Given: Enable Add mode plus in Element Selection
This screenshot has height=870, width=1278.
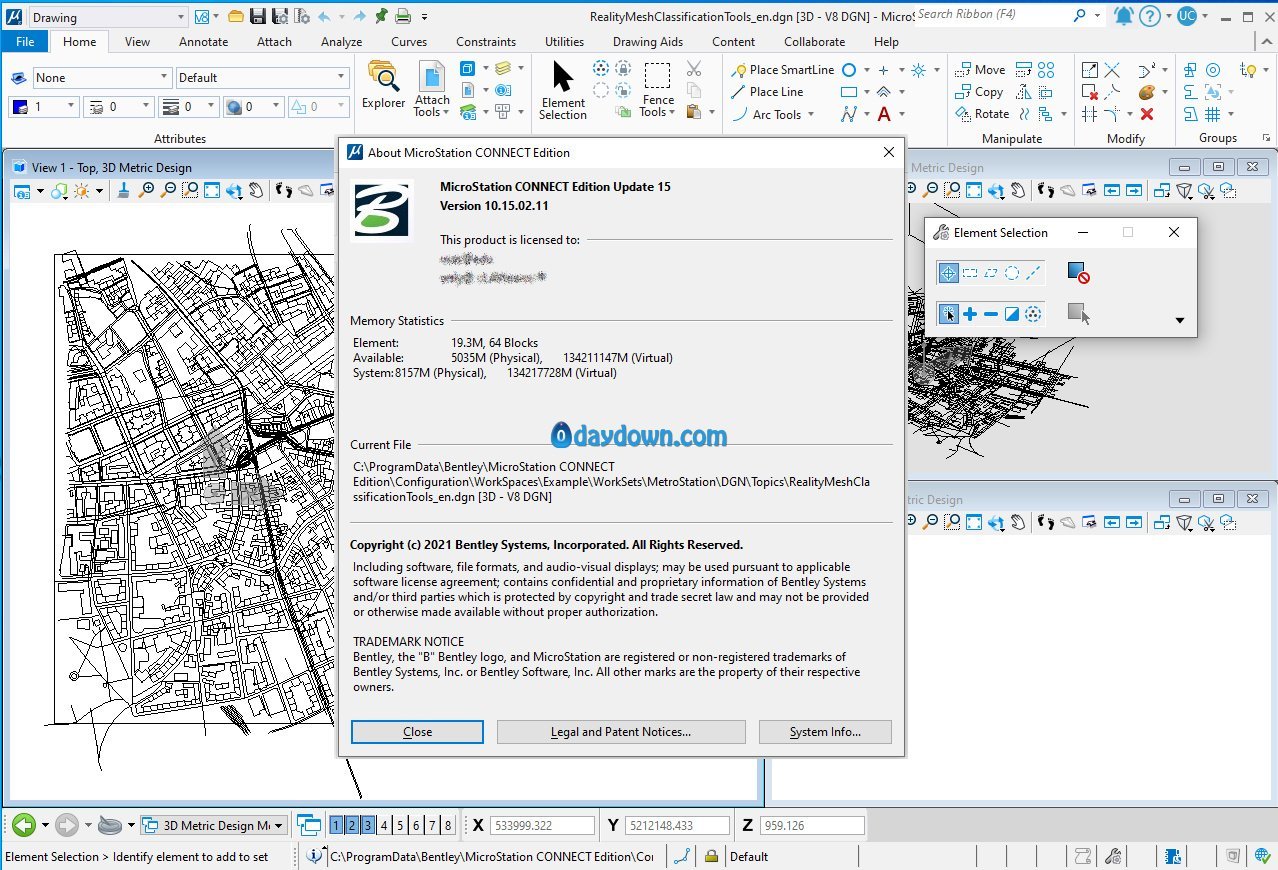Looking at the screenshot, I should 970,314.
